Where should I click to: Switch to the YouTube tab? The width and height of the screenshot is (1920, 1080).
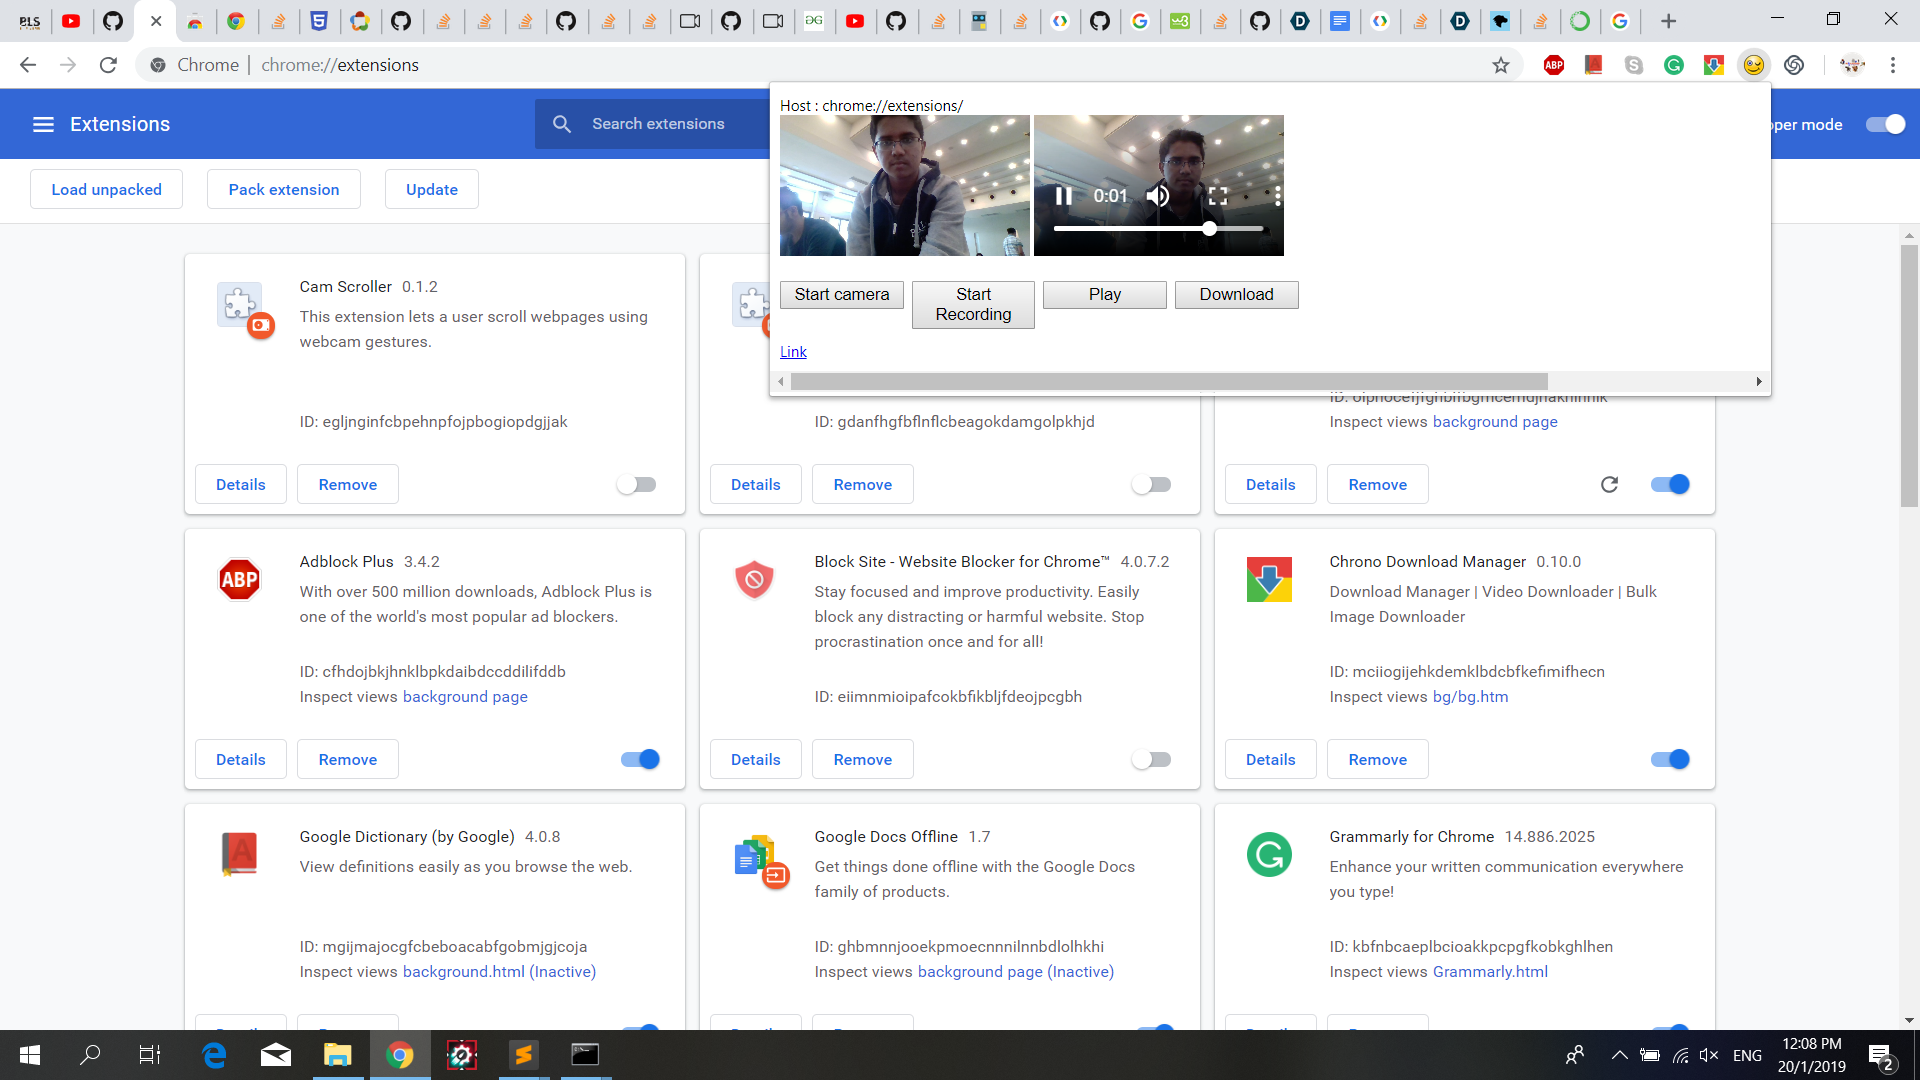pyautogui.click(x=71, y=20)
